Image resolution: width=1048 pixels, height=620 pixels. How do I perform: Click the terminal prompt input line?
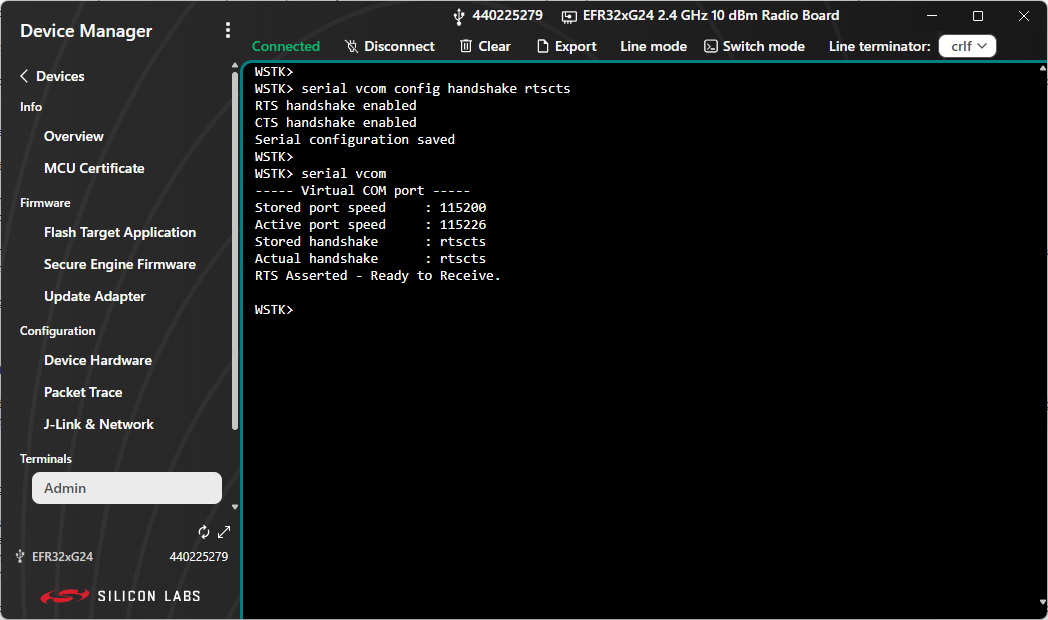click(x=274, y=310)
